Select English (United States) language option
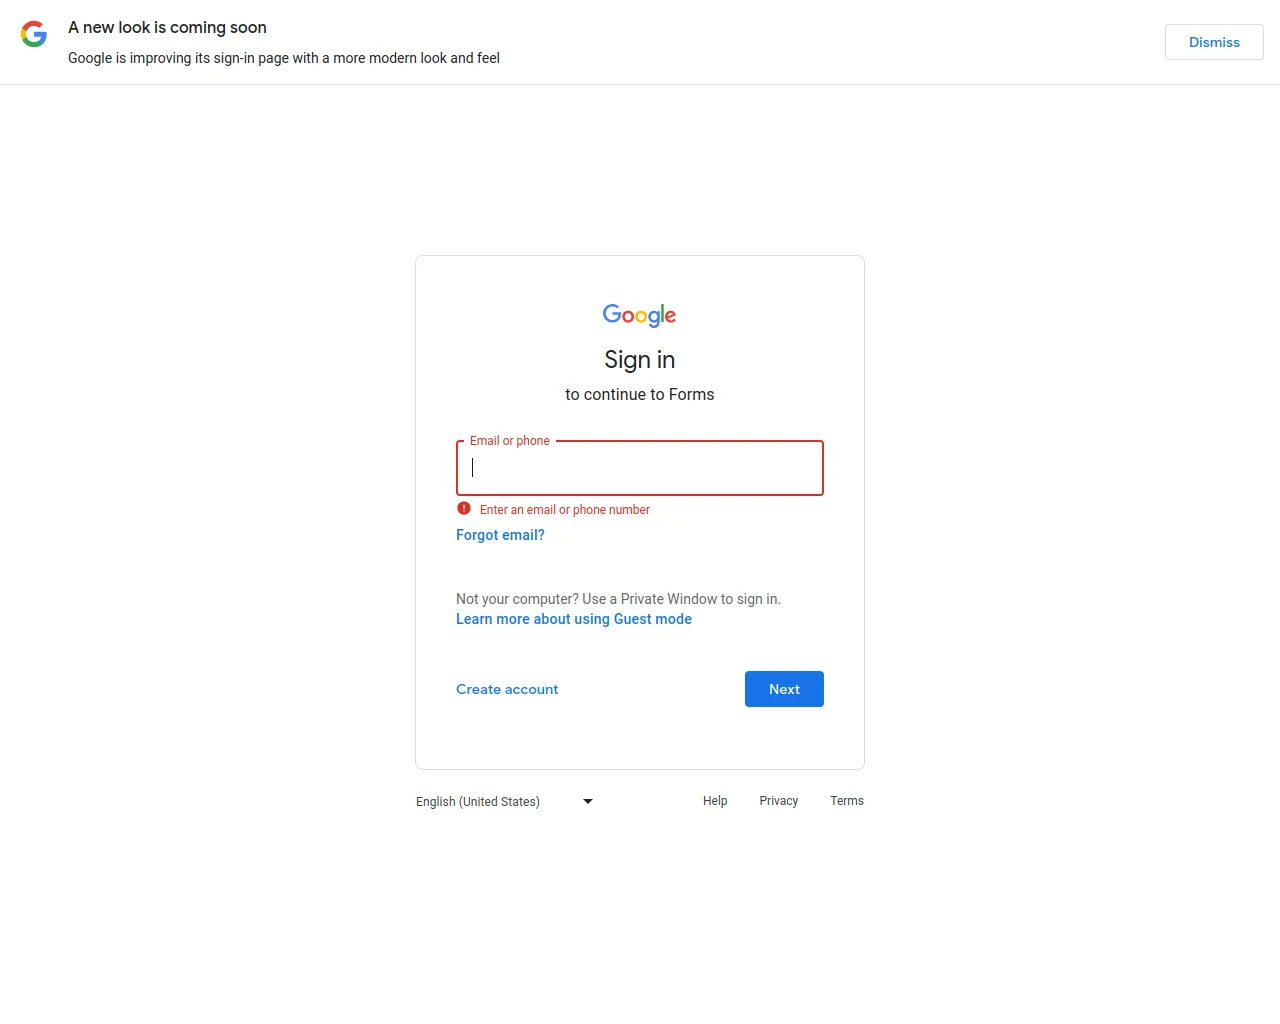Screen dimensions: 1280x1024 (478, 801)
